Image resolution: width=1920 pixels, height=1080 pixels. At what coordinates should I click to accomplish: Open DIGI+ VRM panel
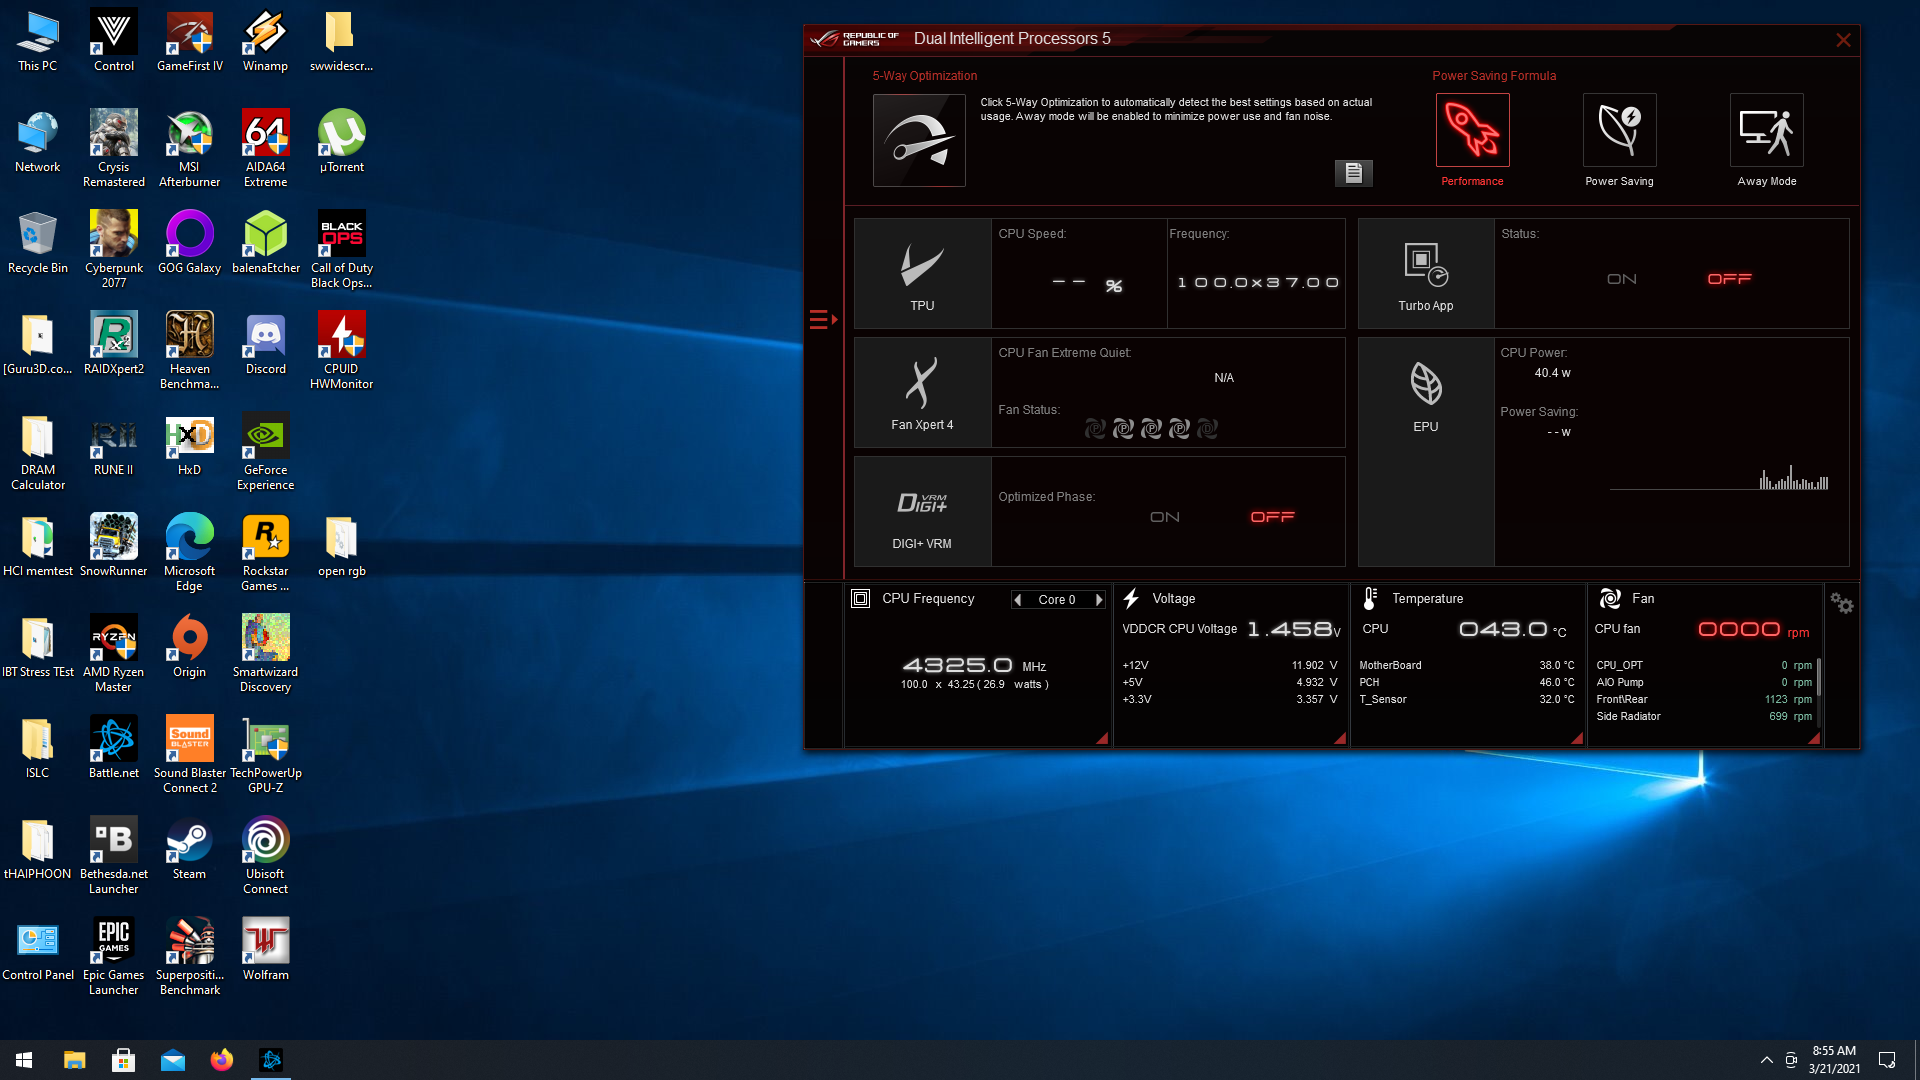(922, 511)
